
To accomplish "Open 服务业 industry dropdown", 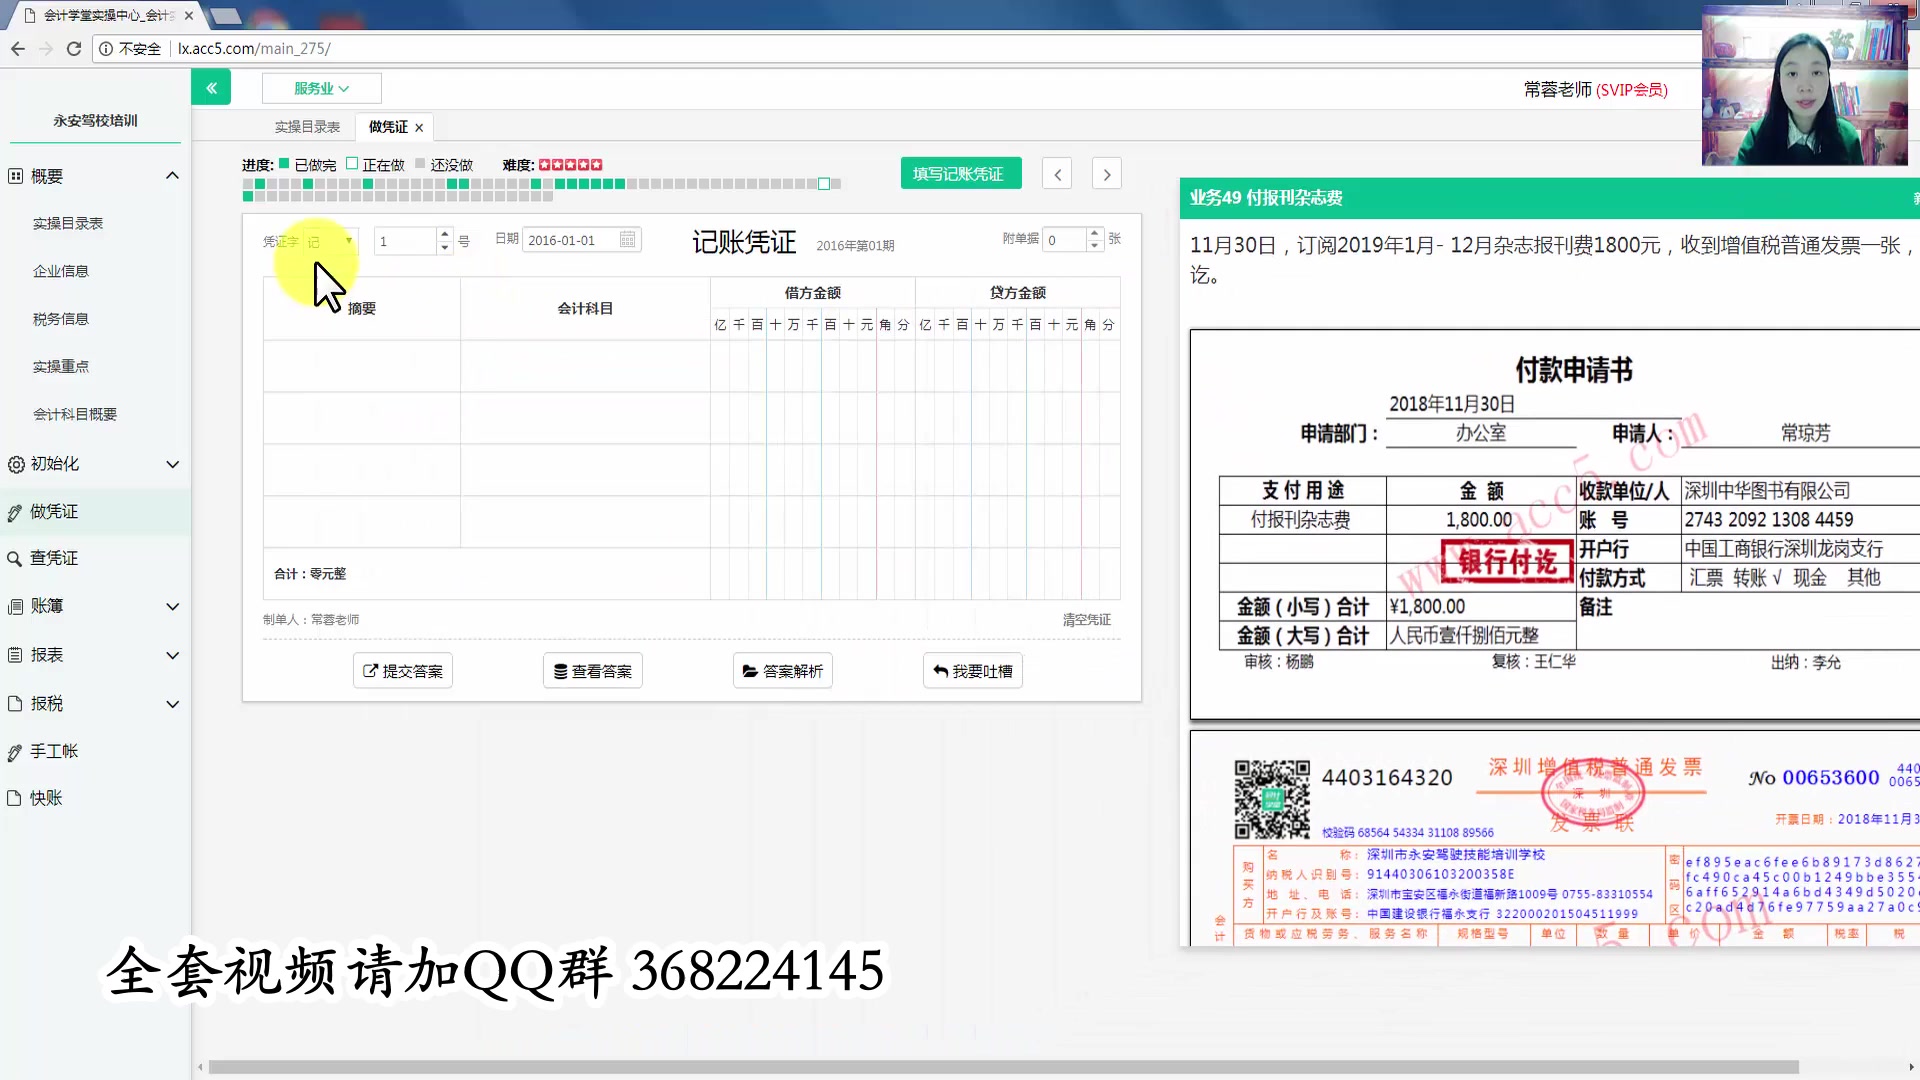I will pos(321,88).
